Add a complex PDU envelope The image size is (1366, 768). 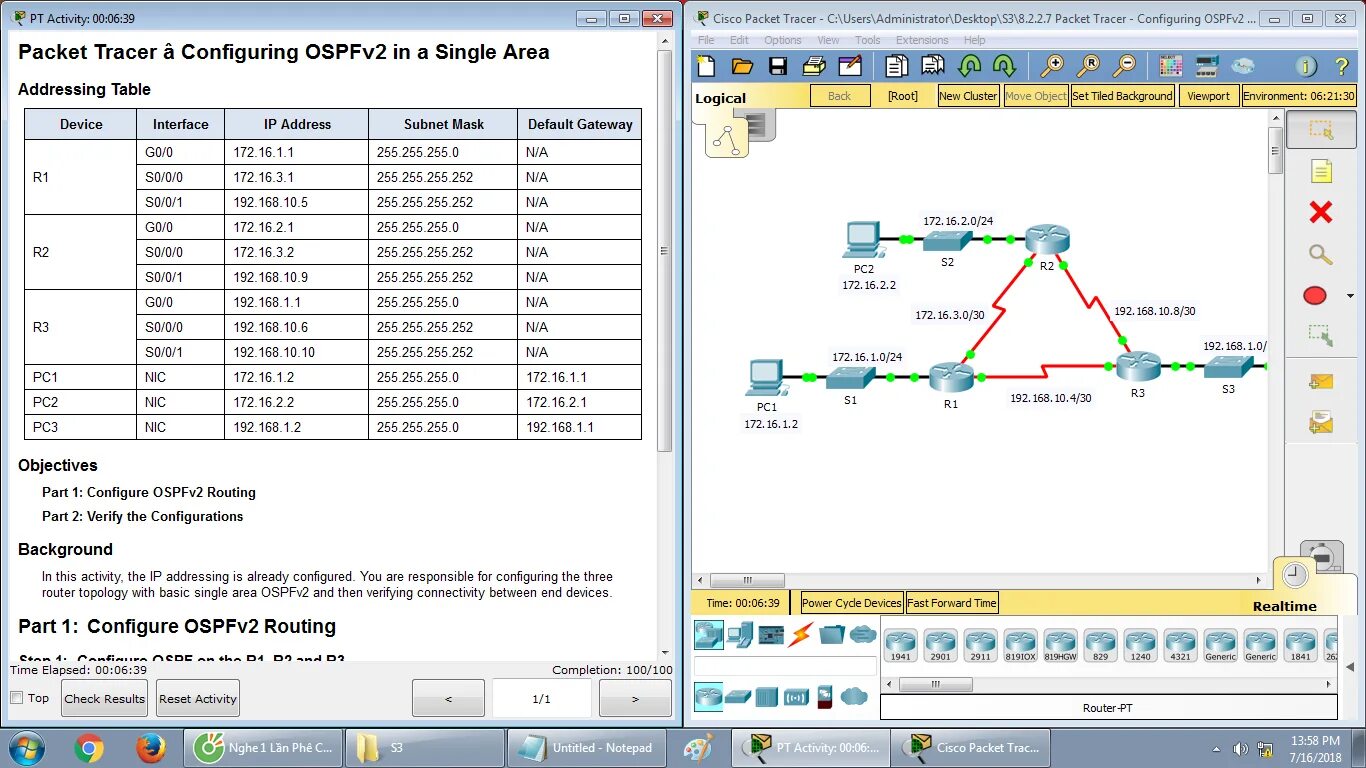pos(1321,423)
